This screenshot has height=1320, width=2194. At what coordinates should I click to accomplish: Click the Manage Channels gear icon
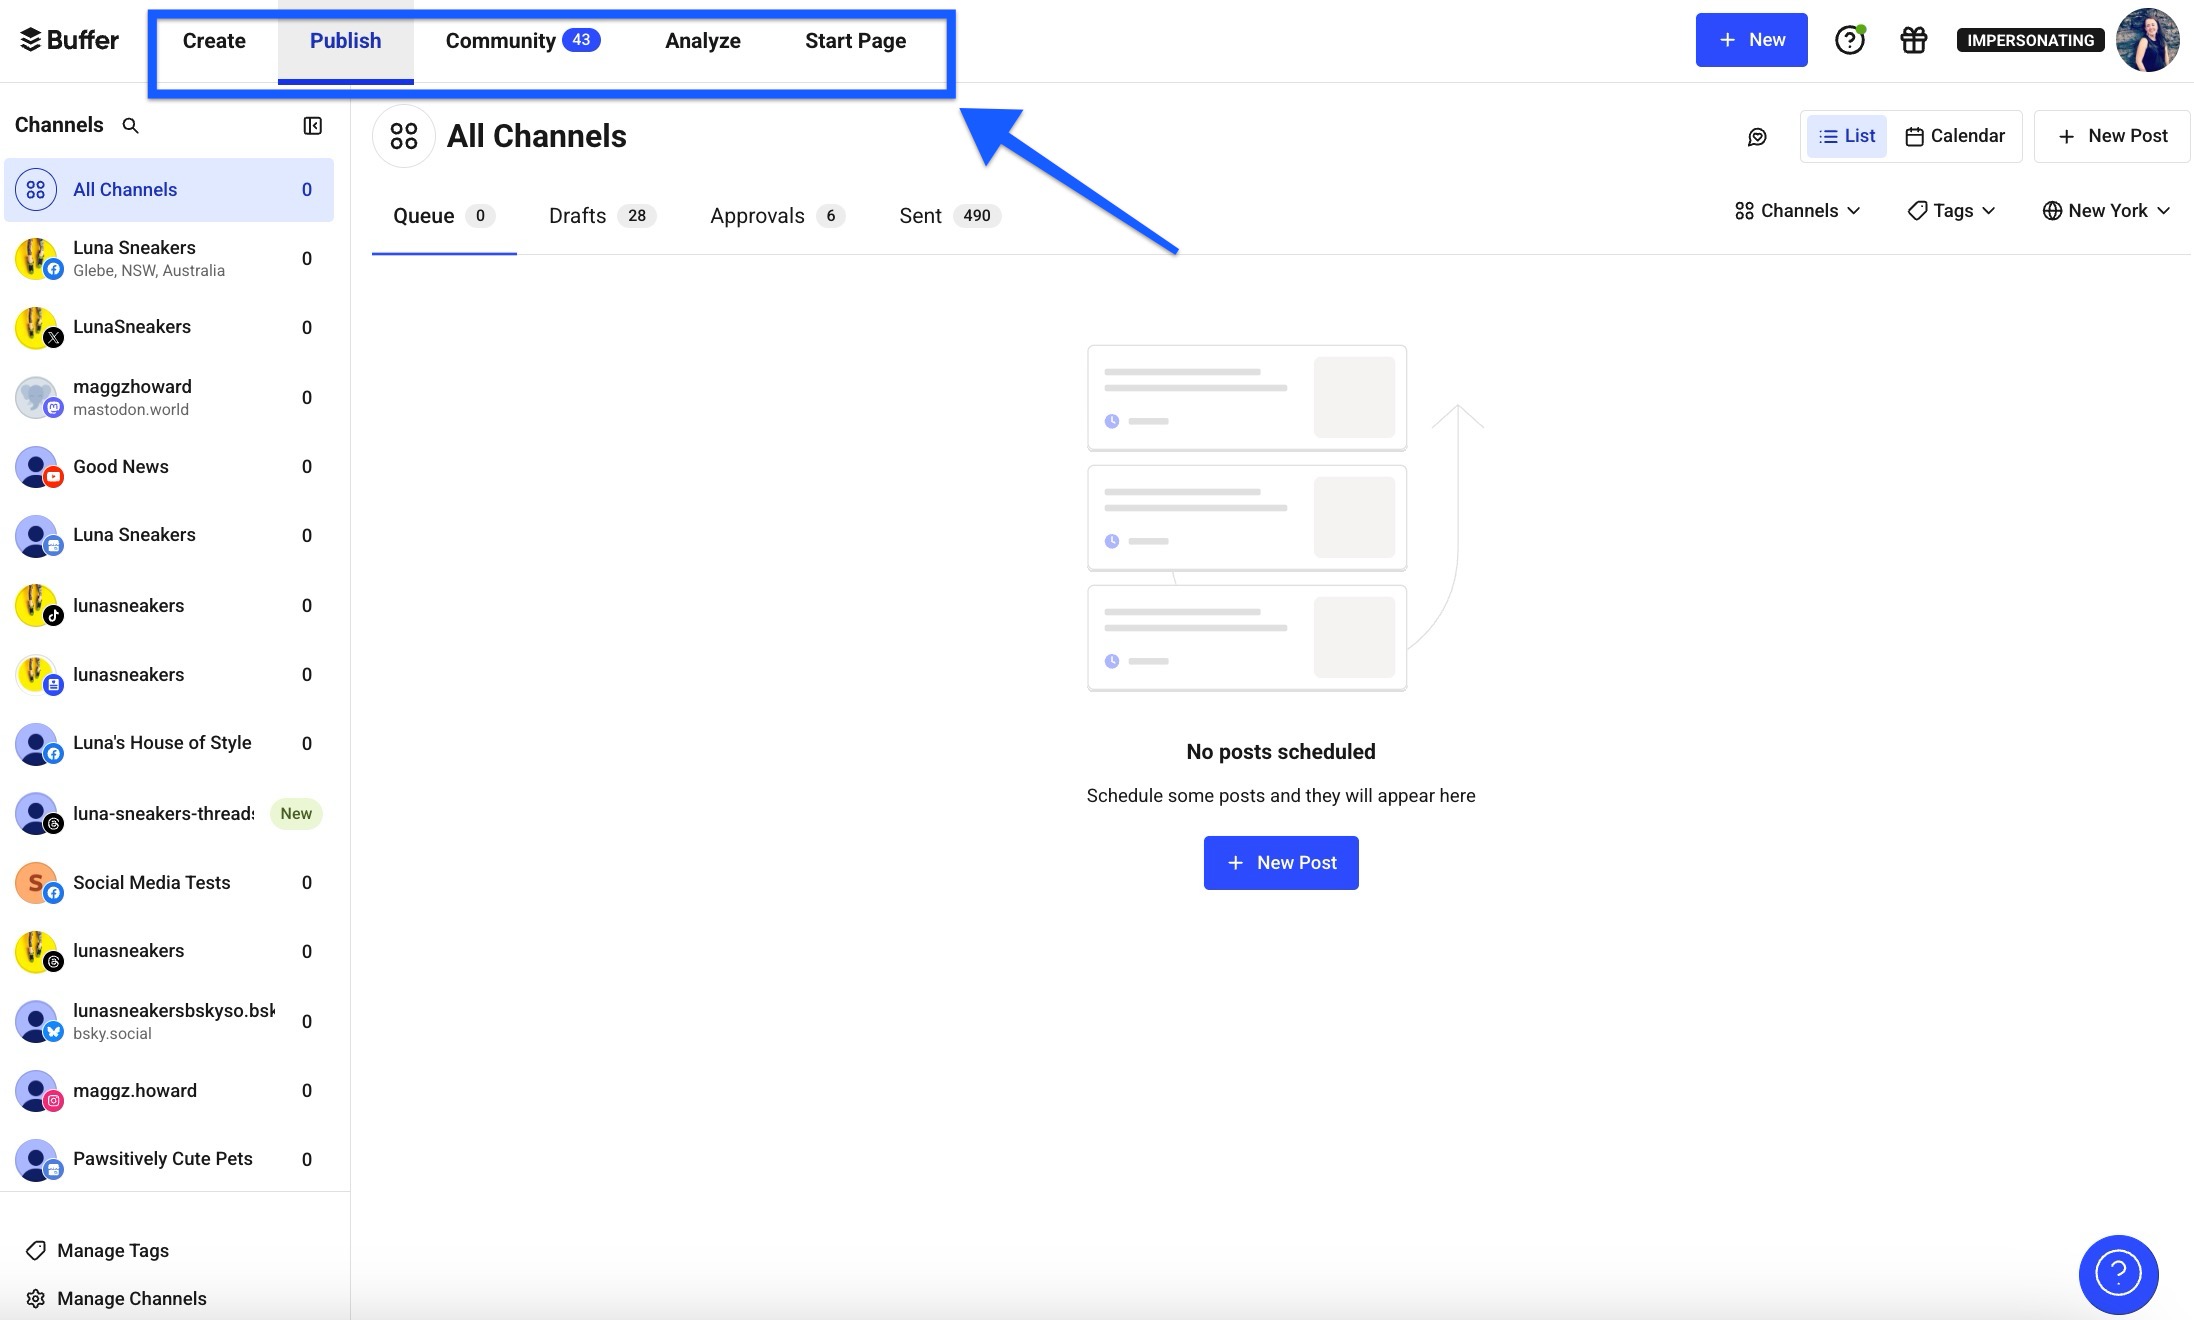pos(37,1298)
